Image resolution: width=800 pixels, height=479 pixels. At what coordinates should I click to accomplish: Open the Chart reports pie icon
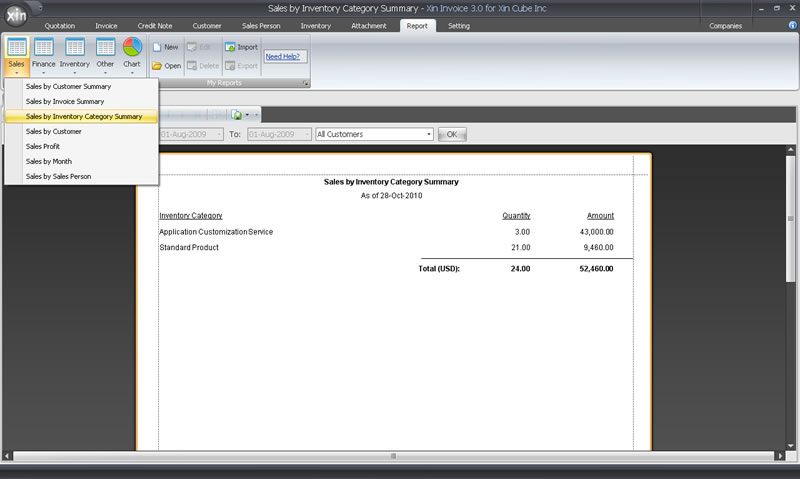tap(132, 47)
